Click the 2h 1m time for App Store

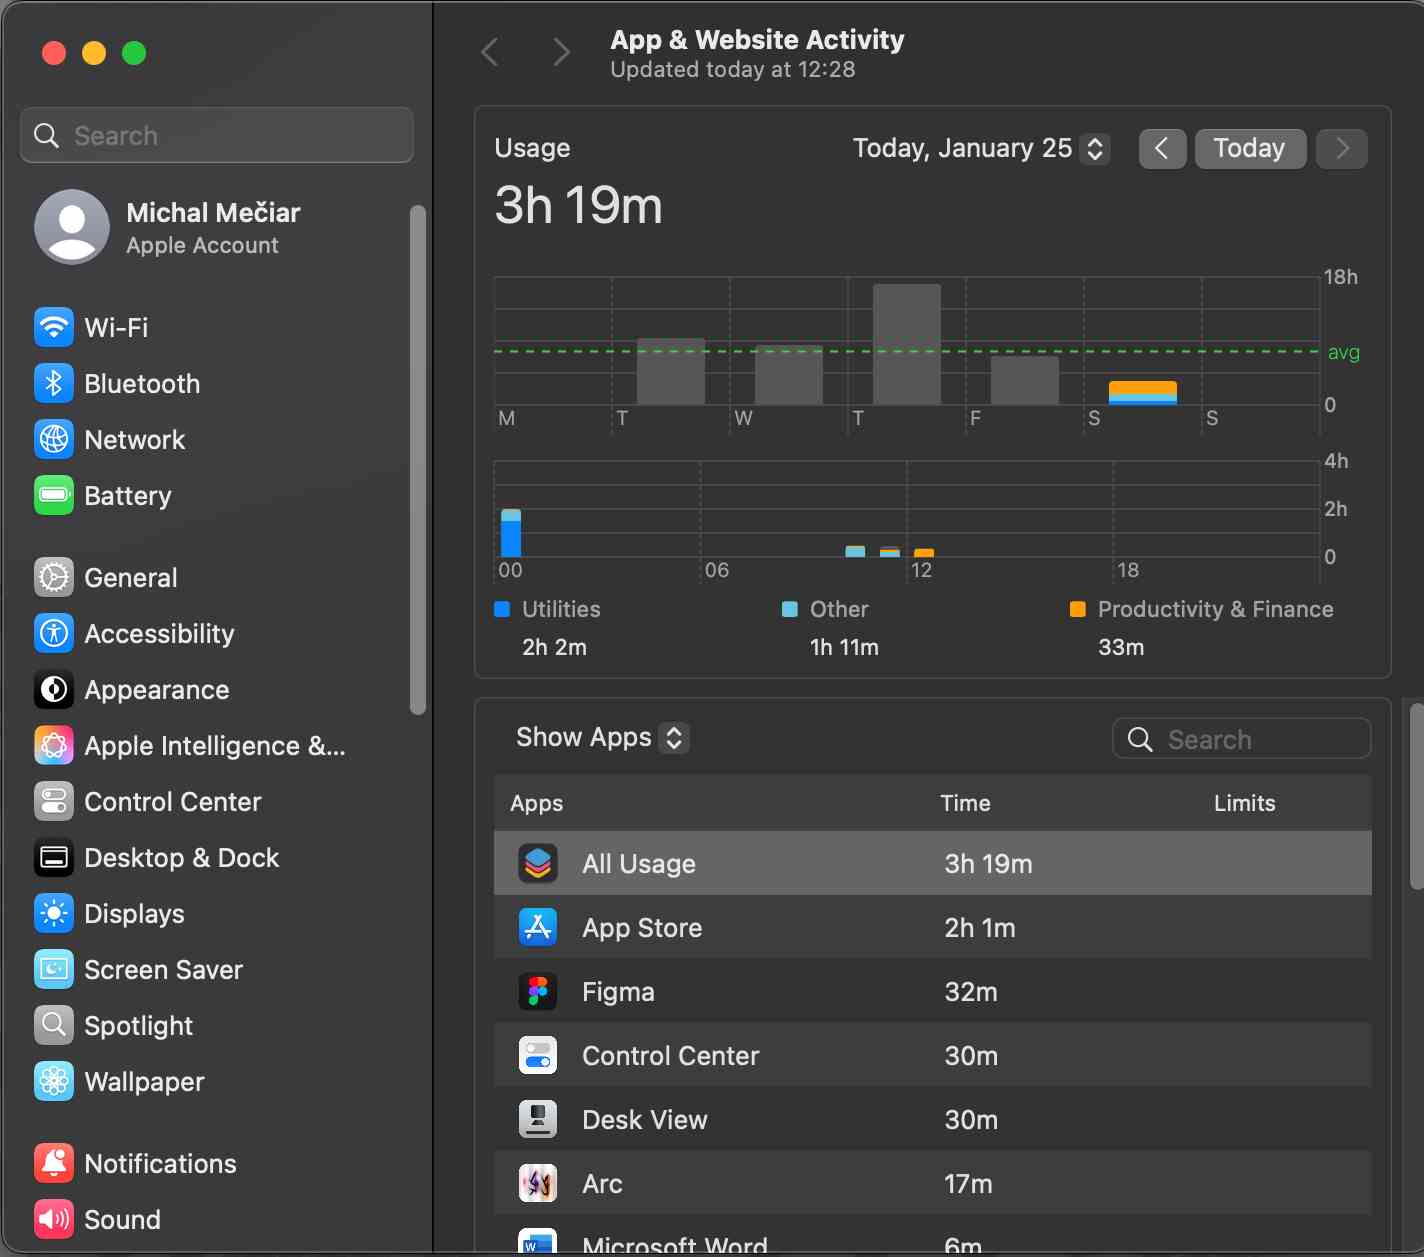coord(980,928)
